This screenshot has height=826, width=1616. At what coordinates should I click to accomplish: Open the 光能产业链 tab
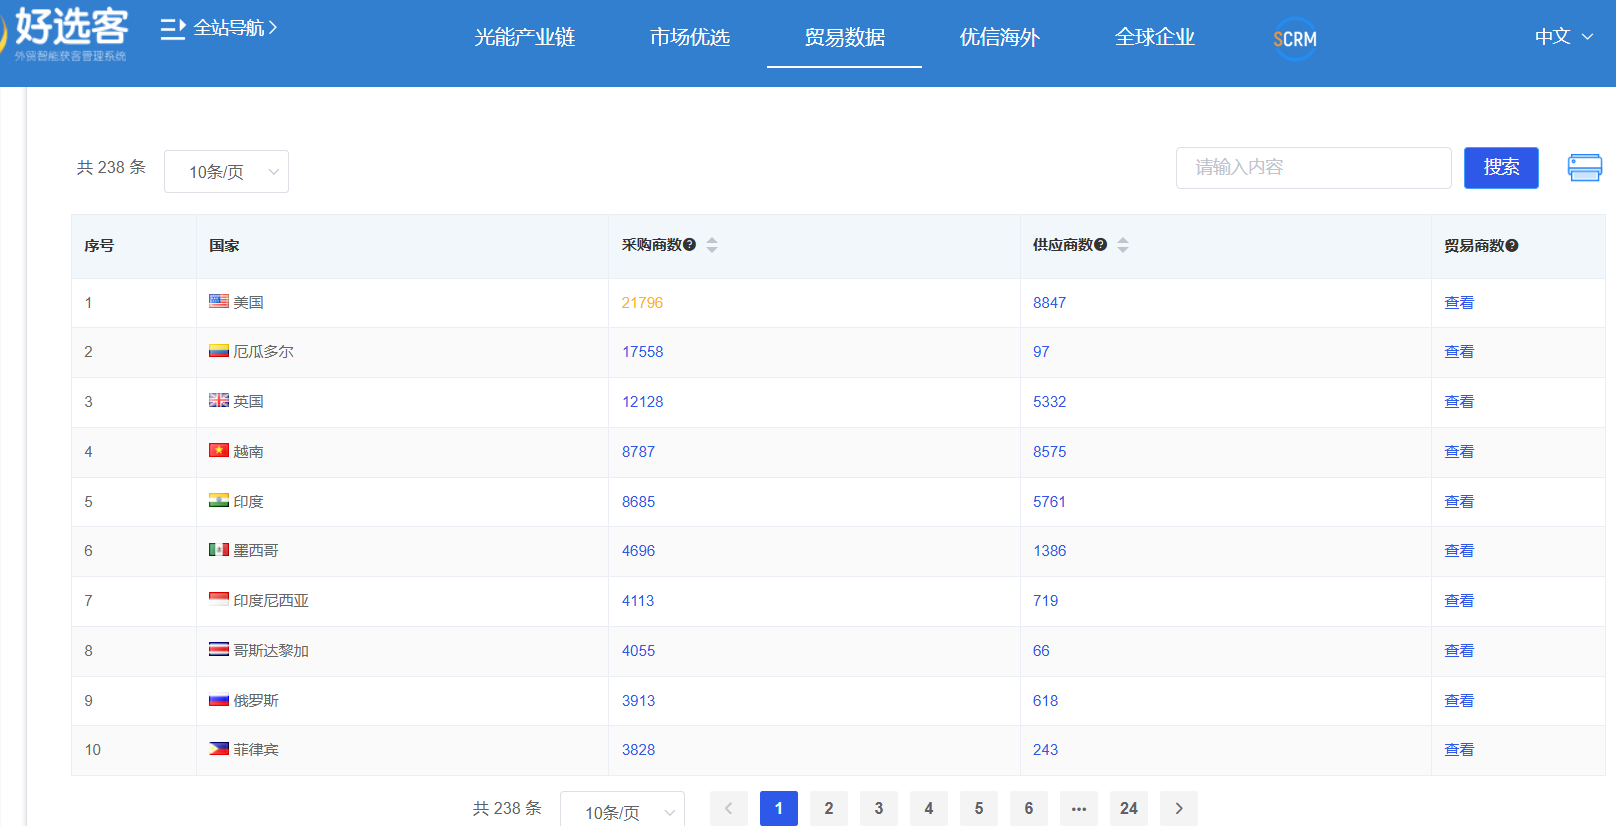pyautogui.click(x=524, y=37)
